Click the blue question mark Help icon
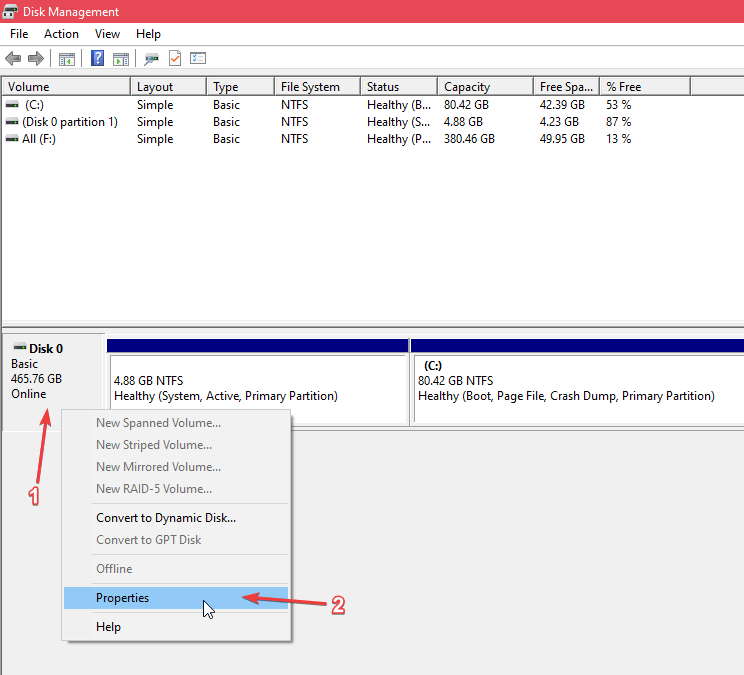Viewport: 744px width, 675px height. [97, 58]
